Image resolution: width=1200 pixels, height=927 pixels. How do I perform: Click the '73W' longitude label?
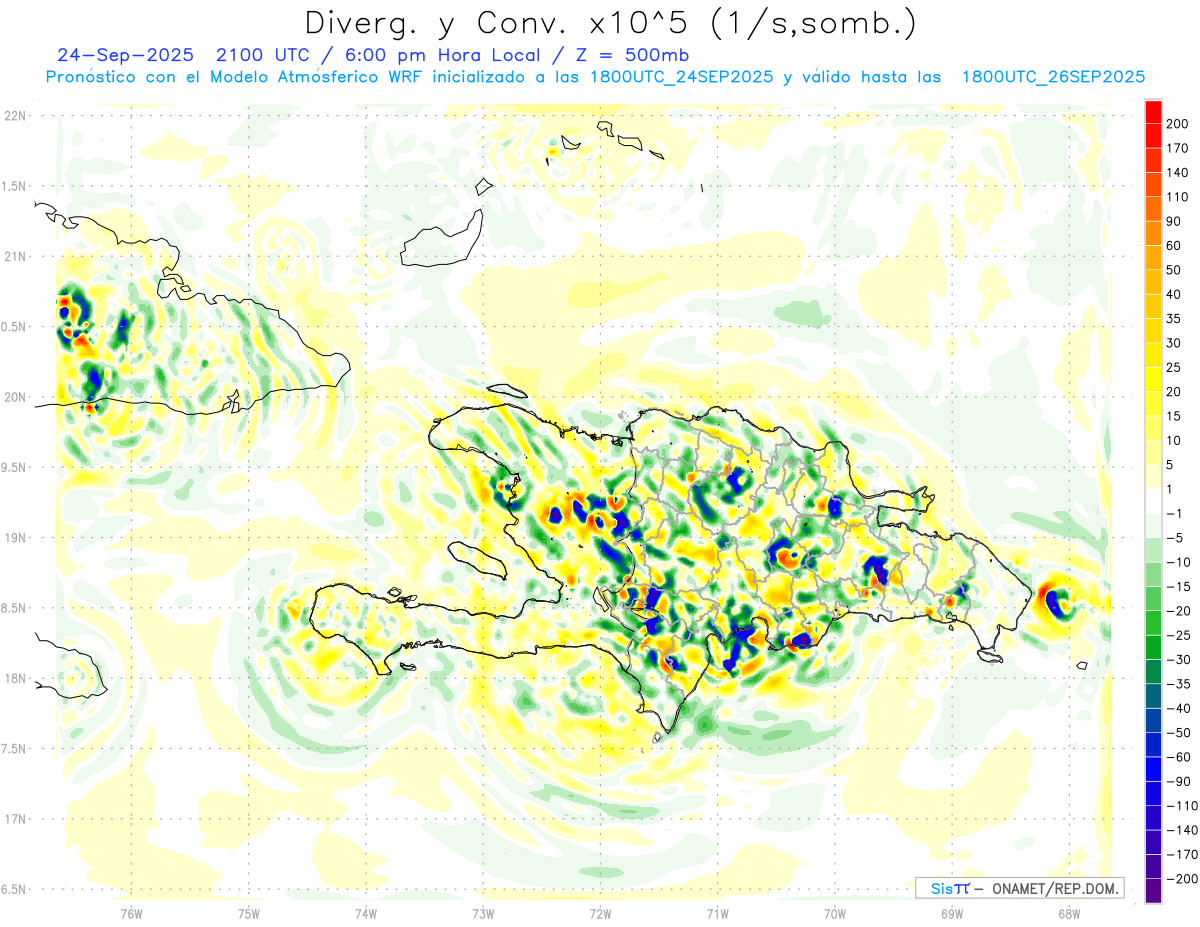[483, 913]
